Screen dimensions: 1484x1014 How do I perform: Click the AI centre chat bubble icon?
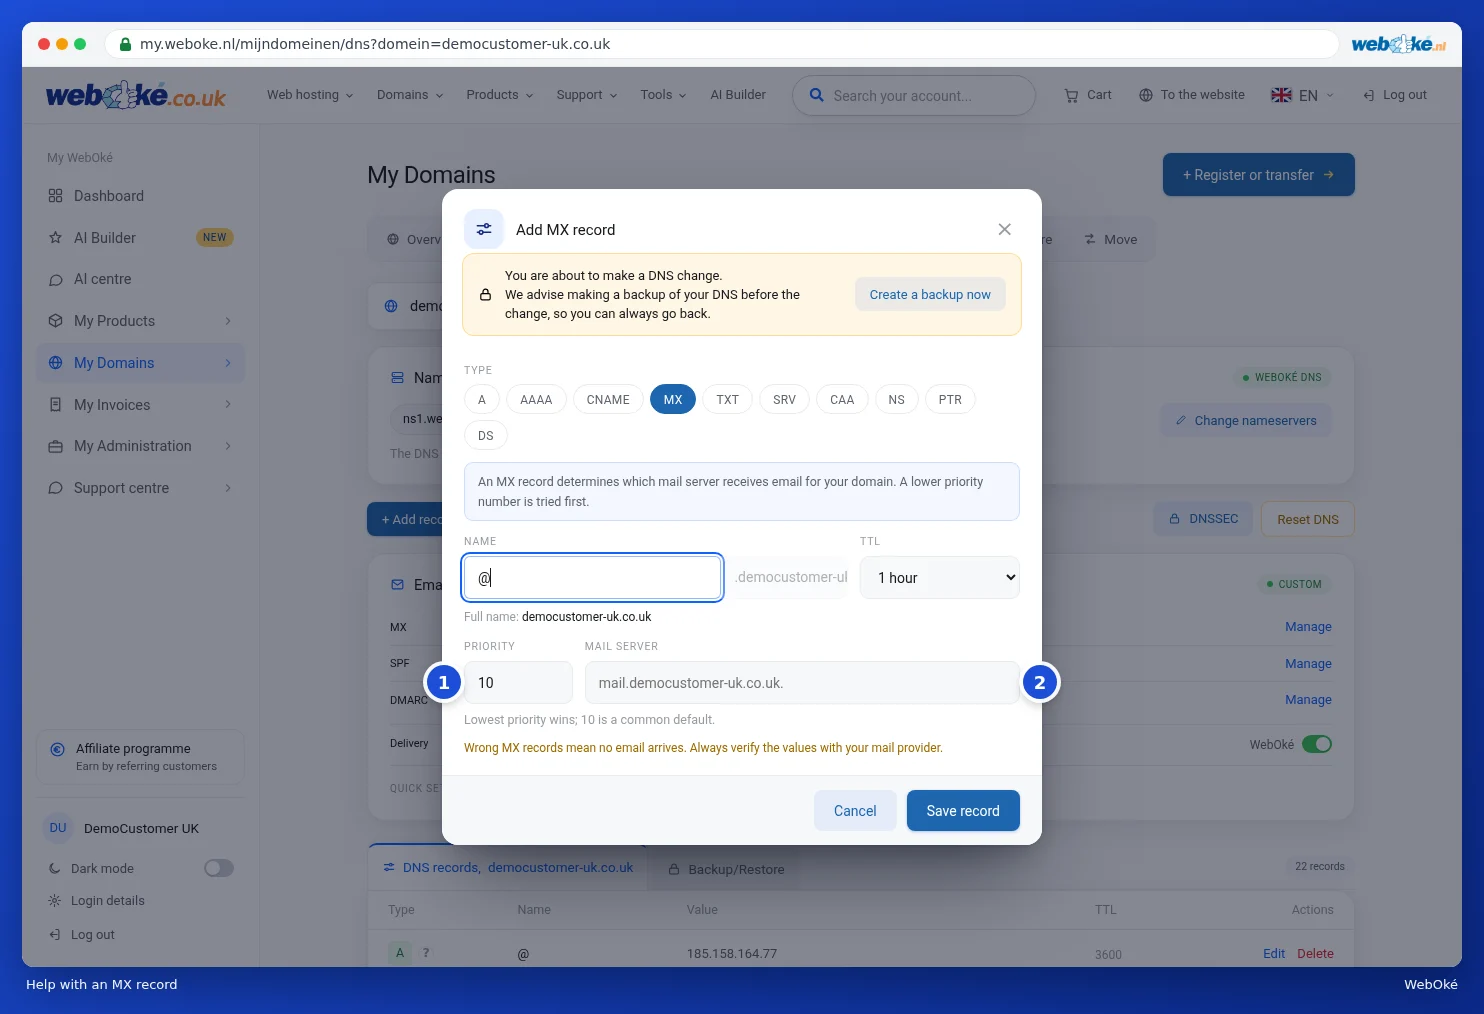[56, 280]
